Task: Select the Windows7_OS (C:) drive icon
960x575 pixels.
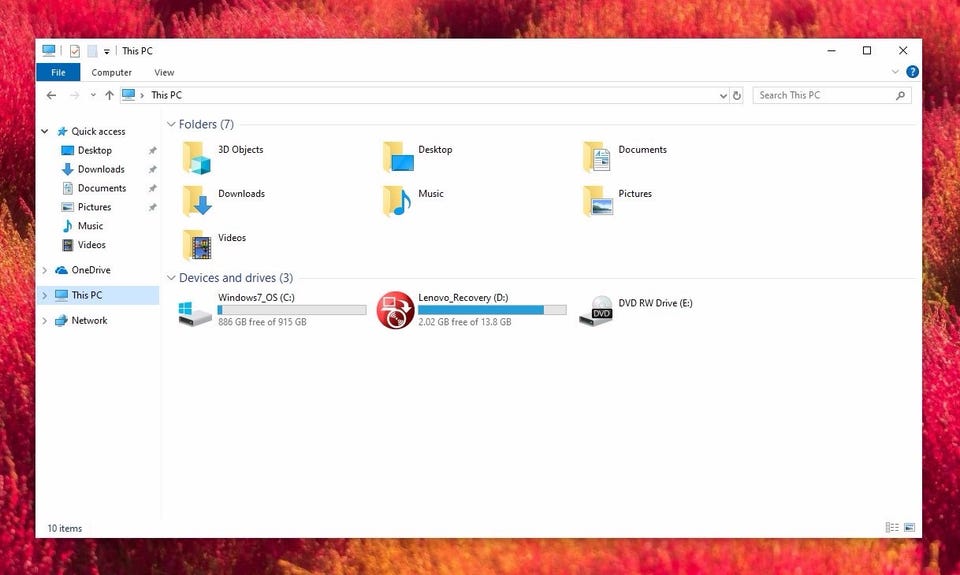Action: [195, 313]
